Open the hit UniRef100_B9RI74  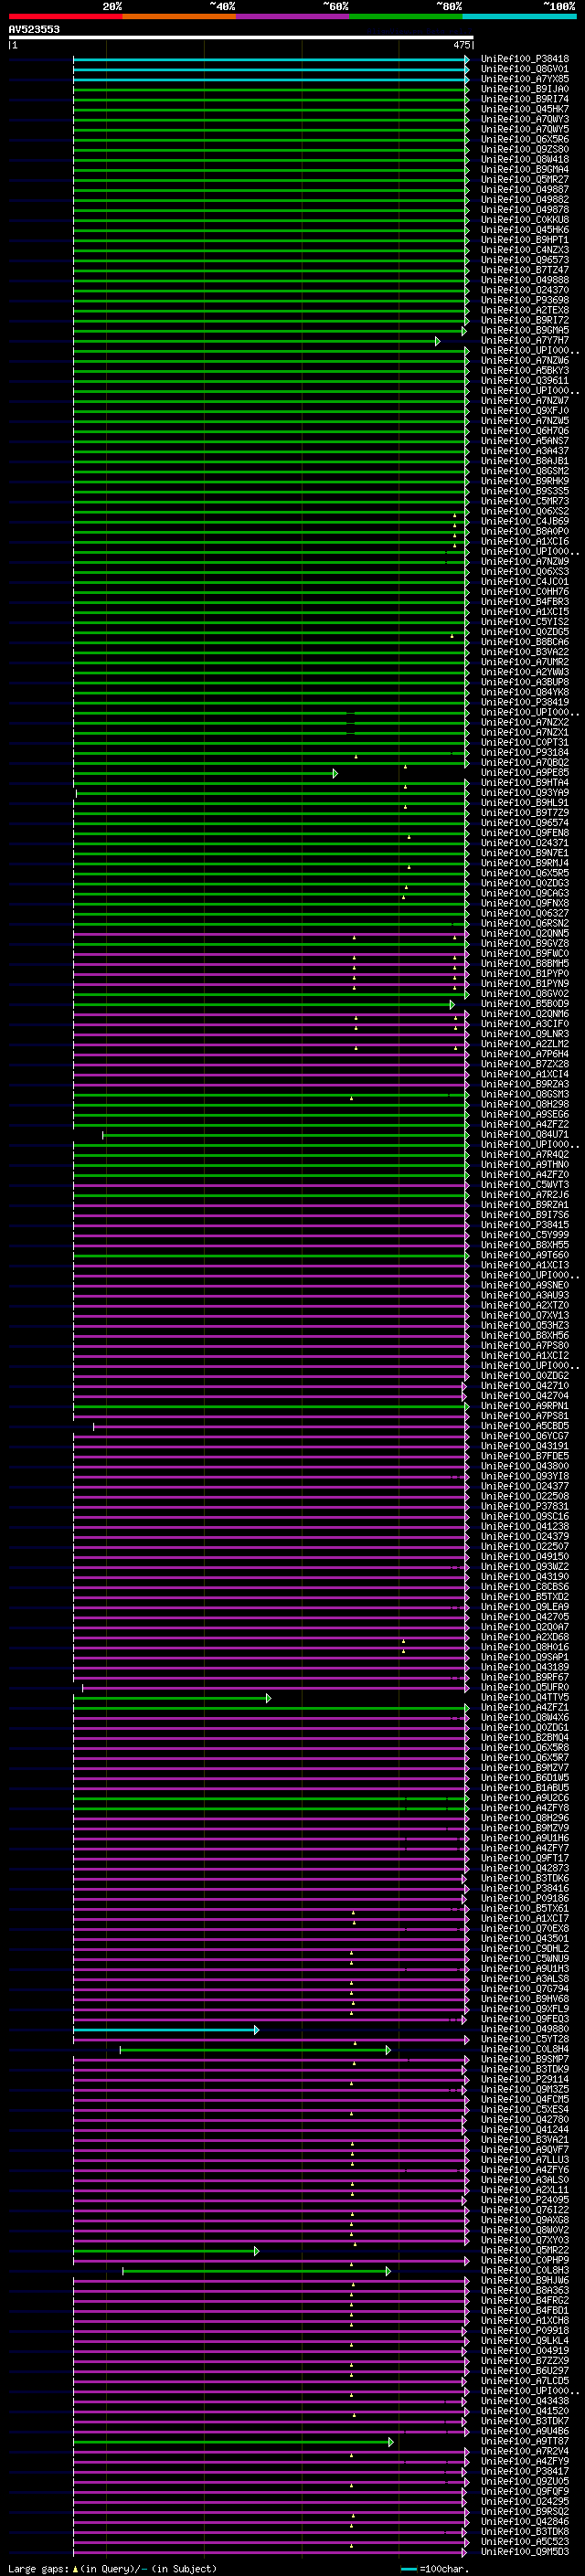525,99
